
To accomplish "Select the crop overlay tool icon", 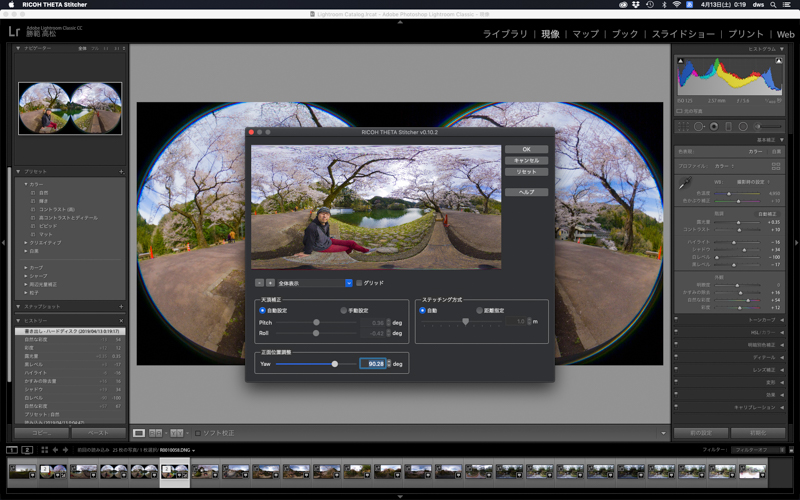I will tap(683, 126).
